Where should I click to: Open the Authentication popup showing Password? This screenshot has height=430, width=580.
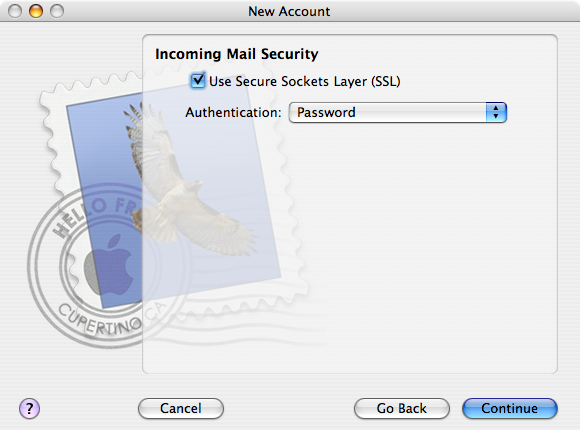click(x=398, y=112)
